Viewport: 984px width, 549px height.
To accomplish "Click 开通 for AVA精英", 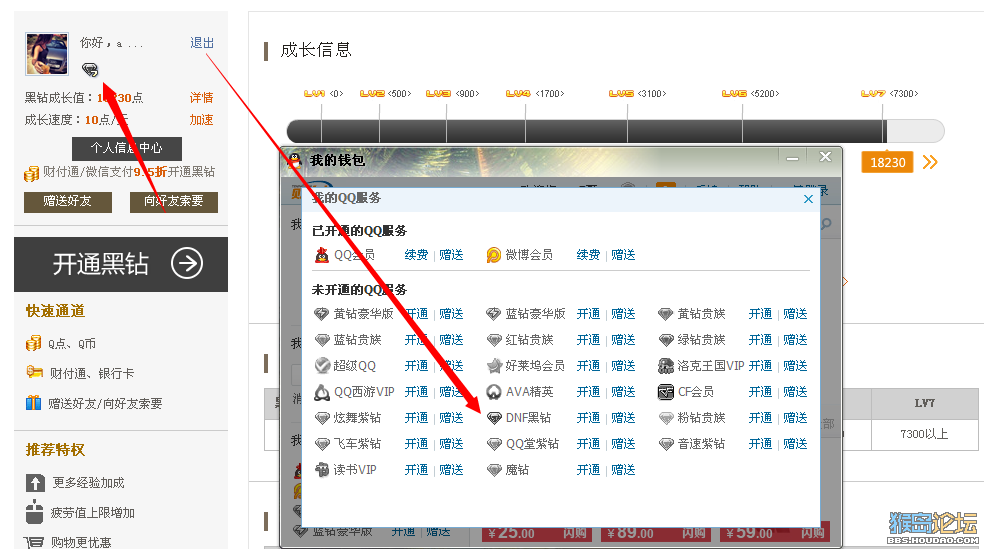I will (588, 392).
